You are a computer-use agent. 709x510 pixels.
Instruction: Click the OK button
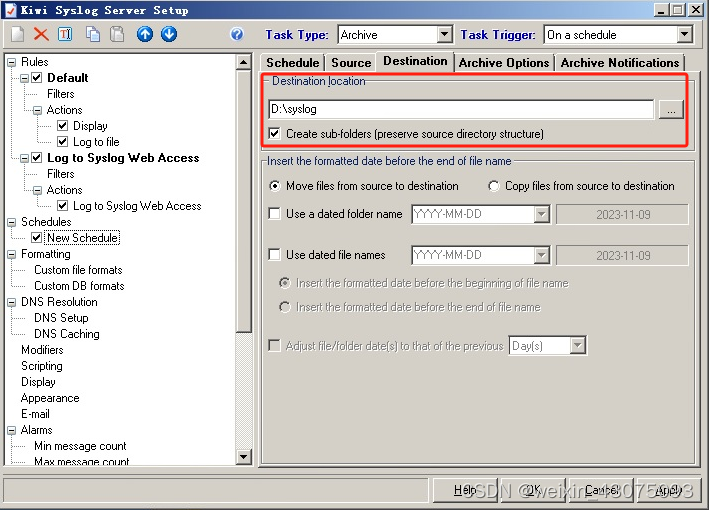(533, 490)
